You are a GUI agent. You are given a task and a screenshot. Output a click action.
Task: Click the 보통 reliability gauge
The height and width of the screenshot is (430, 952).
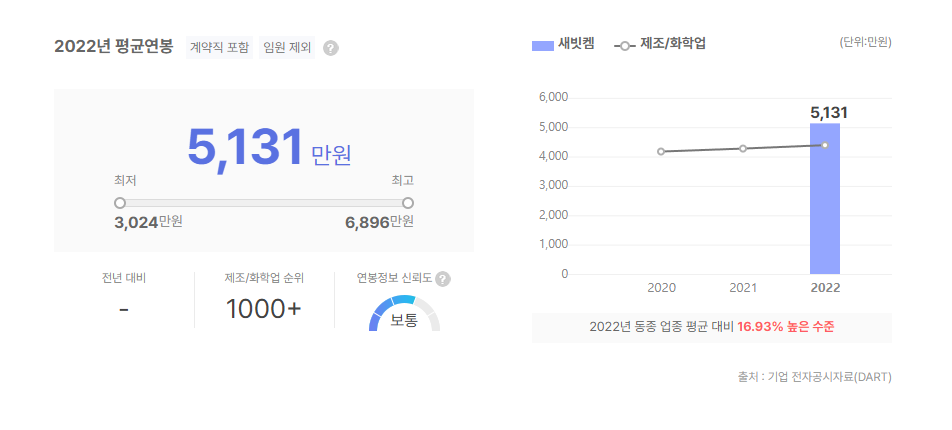point(404,313)
